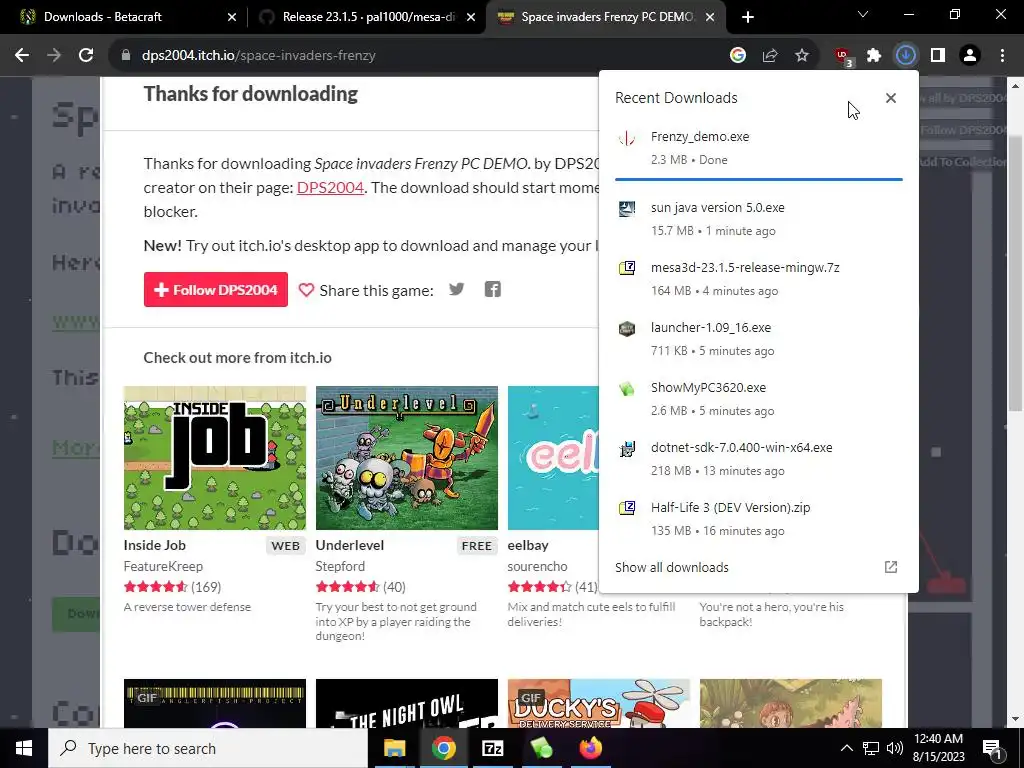Open sourencho author link

(537, 566)
